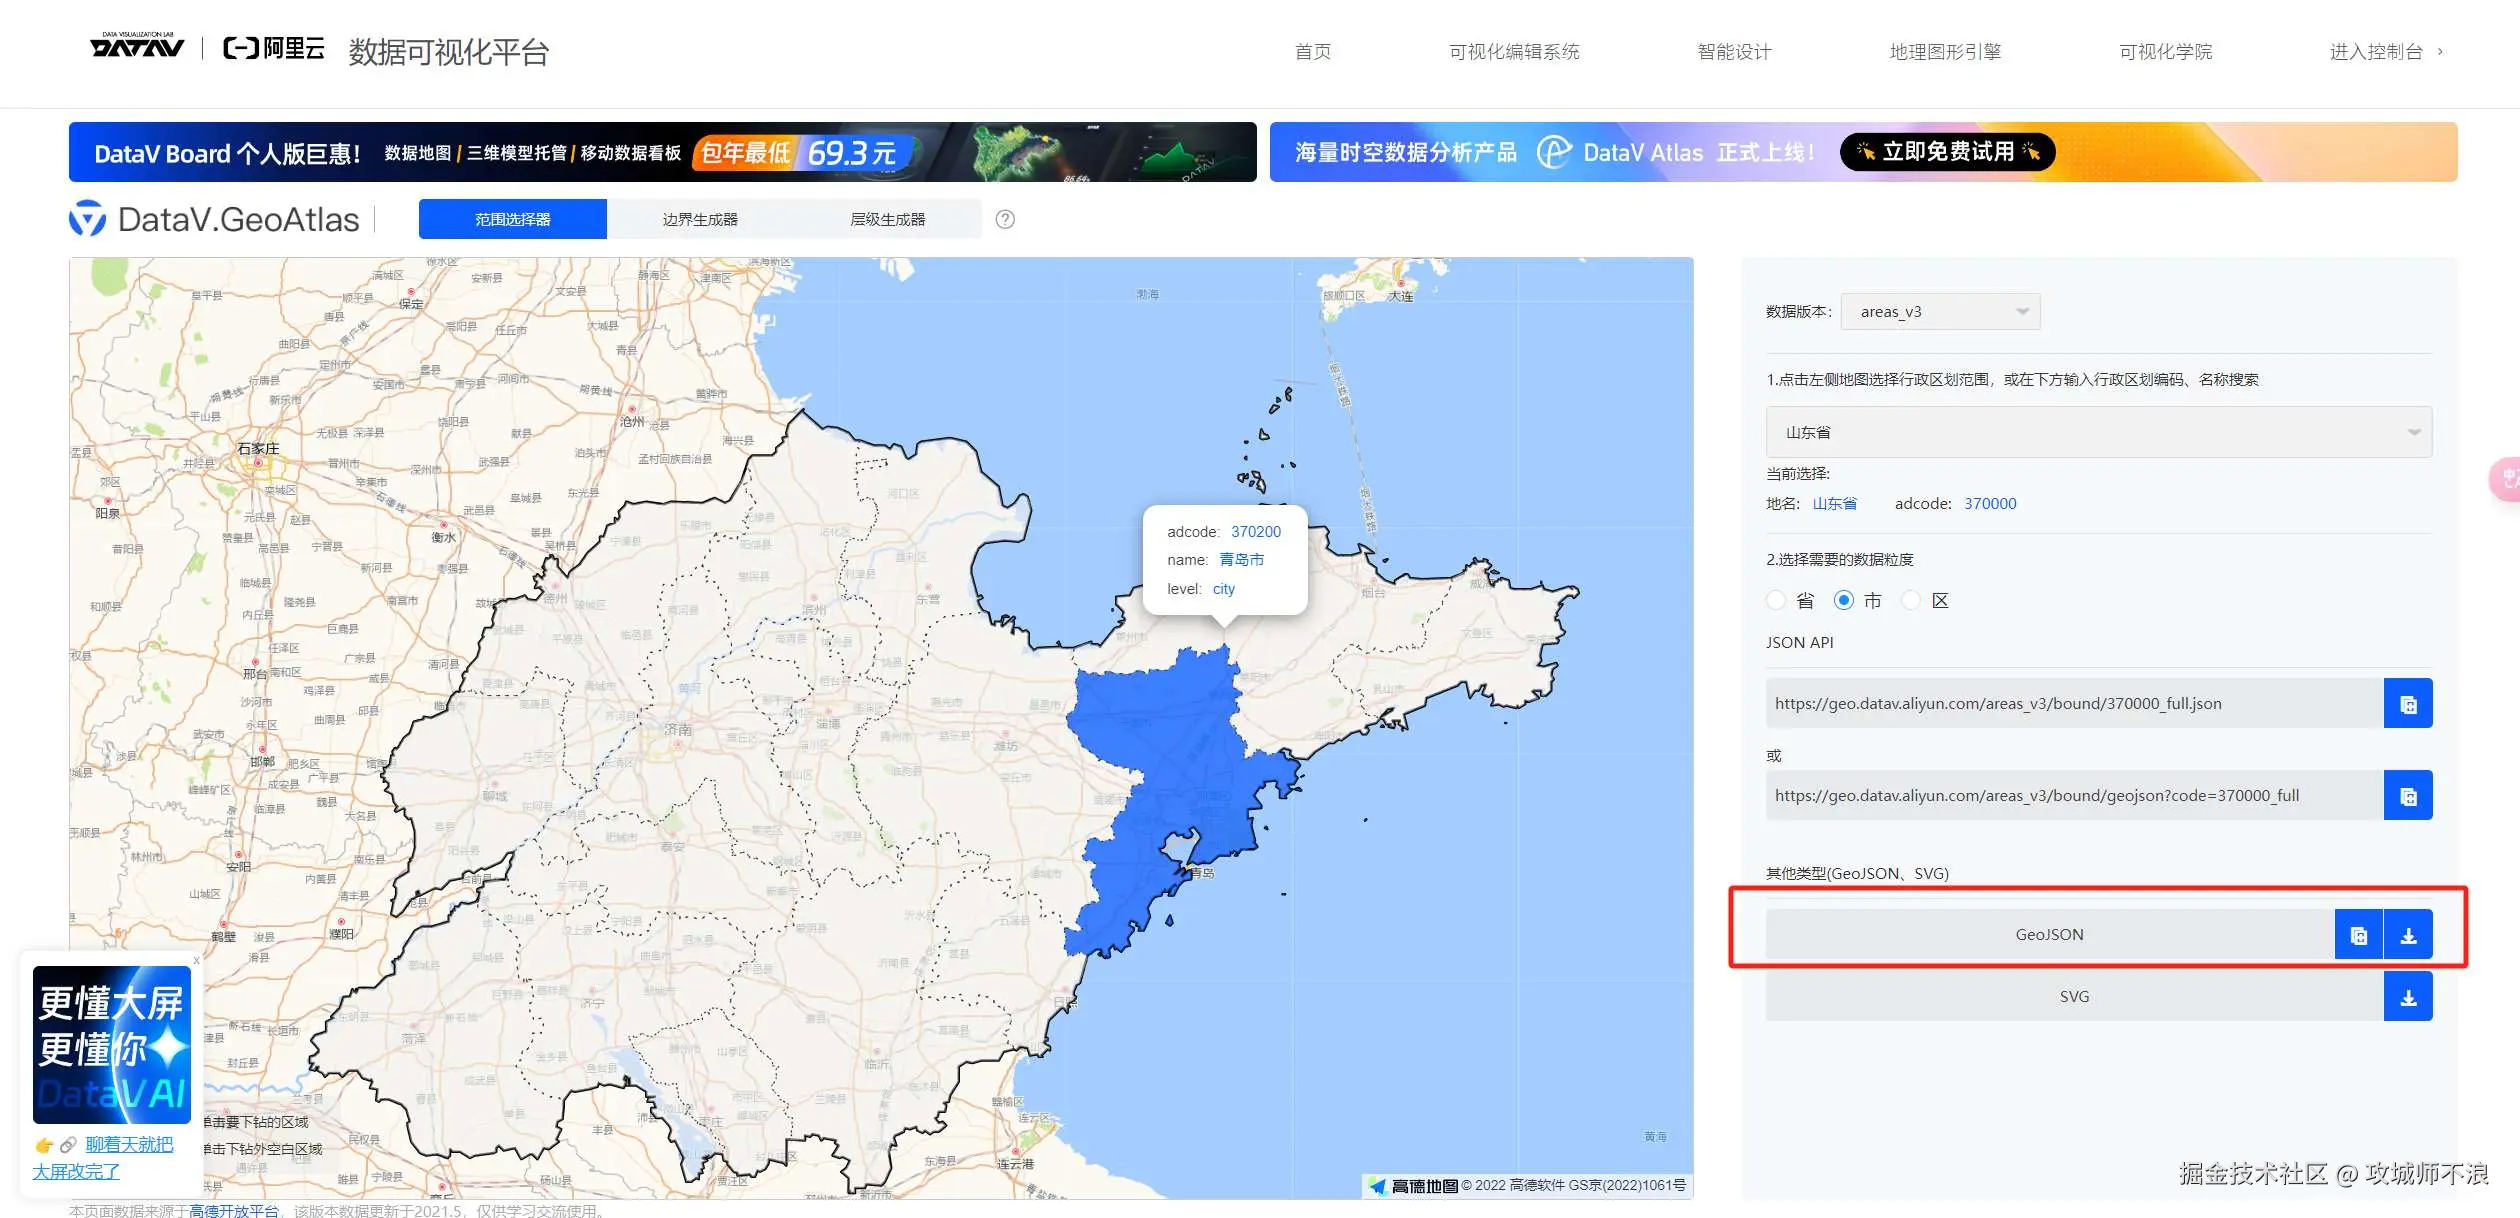This screenshot has width=2520, height=1218.
Task: Select the 省 granularity radio button
Action: tap(1776, 600)
